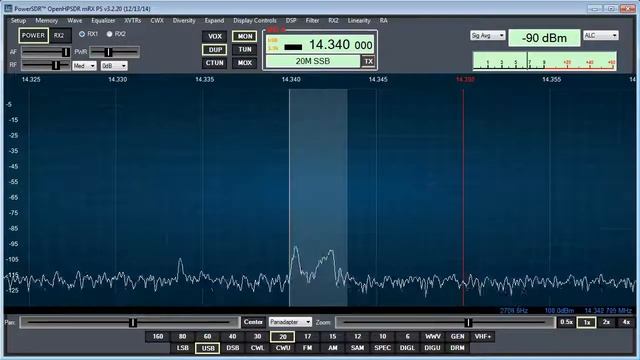Enable VOX
The image size is (640, 360).
(x=215, y=36)
